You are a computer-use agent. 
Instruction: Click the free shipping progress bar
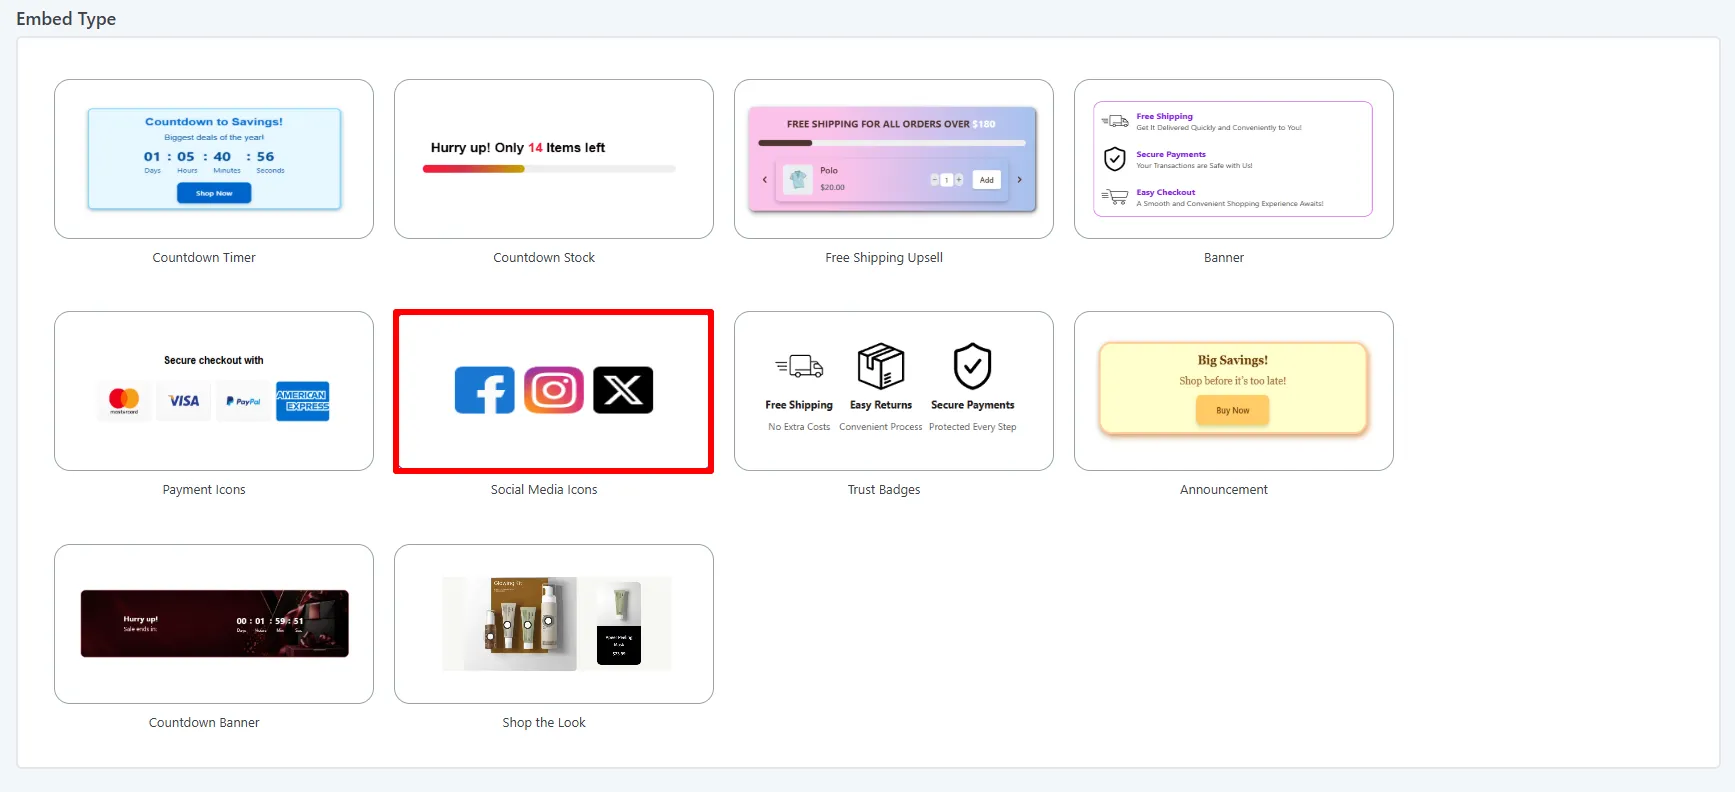coord(892,143)
